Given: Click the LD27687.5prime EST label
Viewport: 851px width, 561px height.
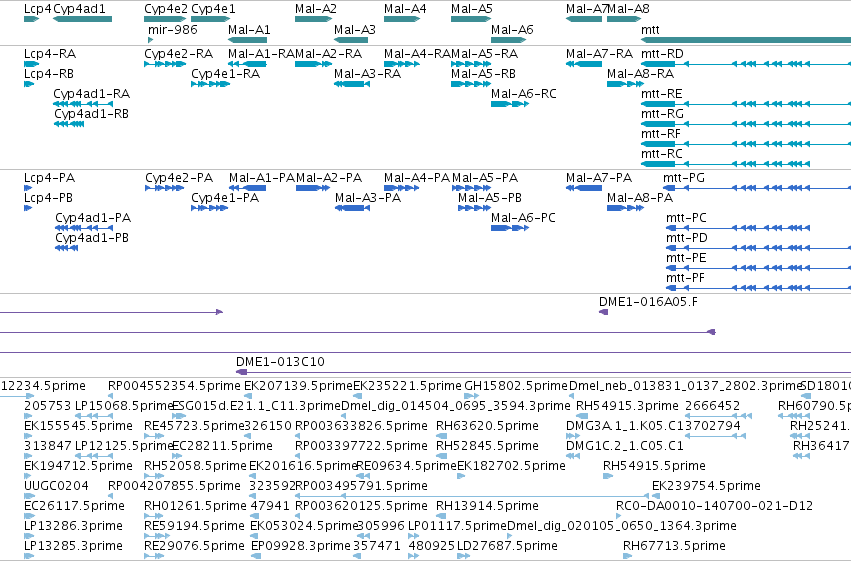Looking at the screenshot, I should [507, 546].
